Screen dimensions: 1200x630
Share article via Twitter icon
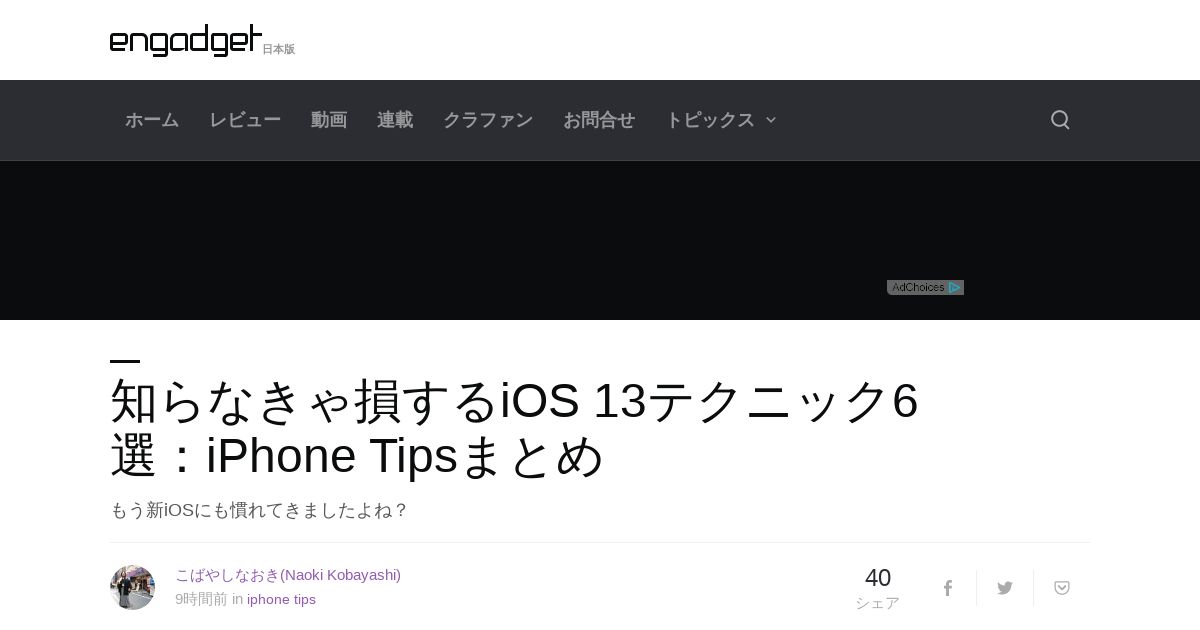tap(1005, 588)
